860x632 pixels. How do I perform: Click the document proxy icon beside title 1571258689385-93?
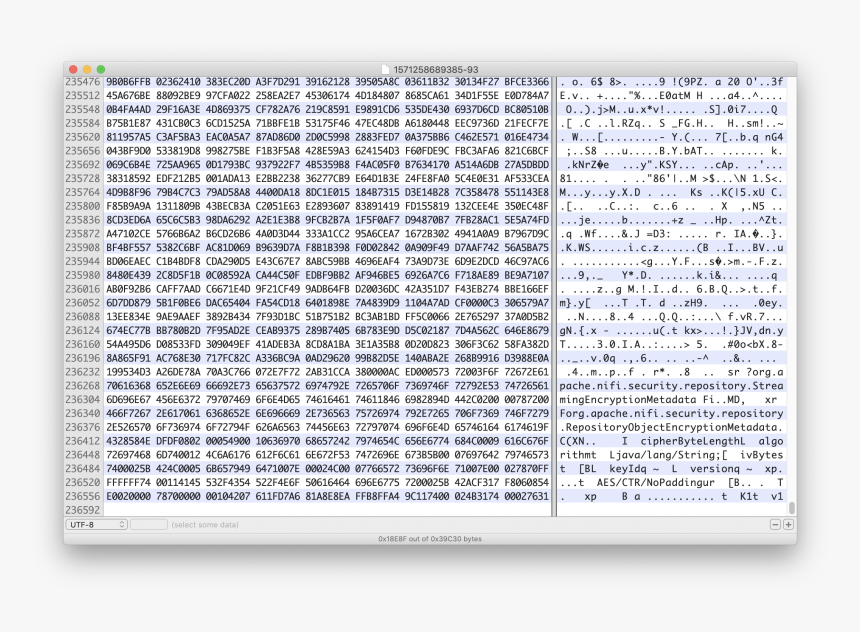point(386,70)
